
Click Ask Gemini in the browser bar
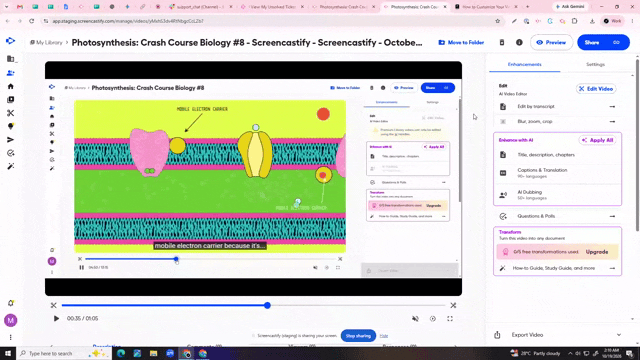570,7
